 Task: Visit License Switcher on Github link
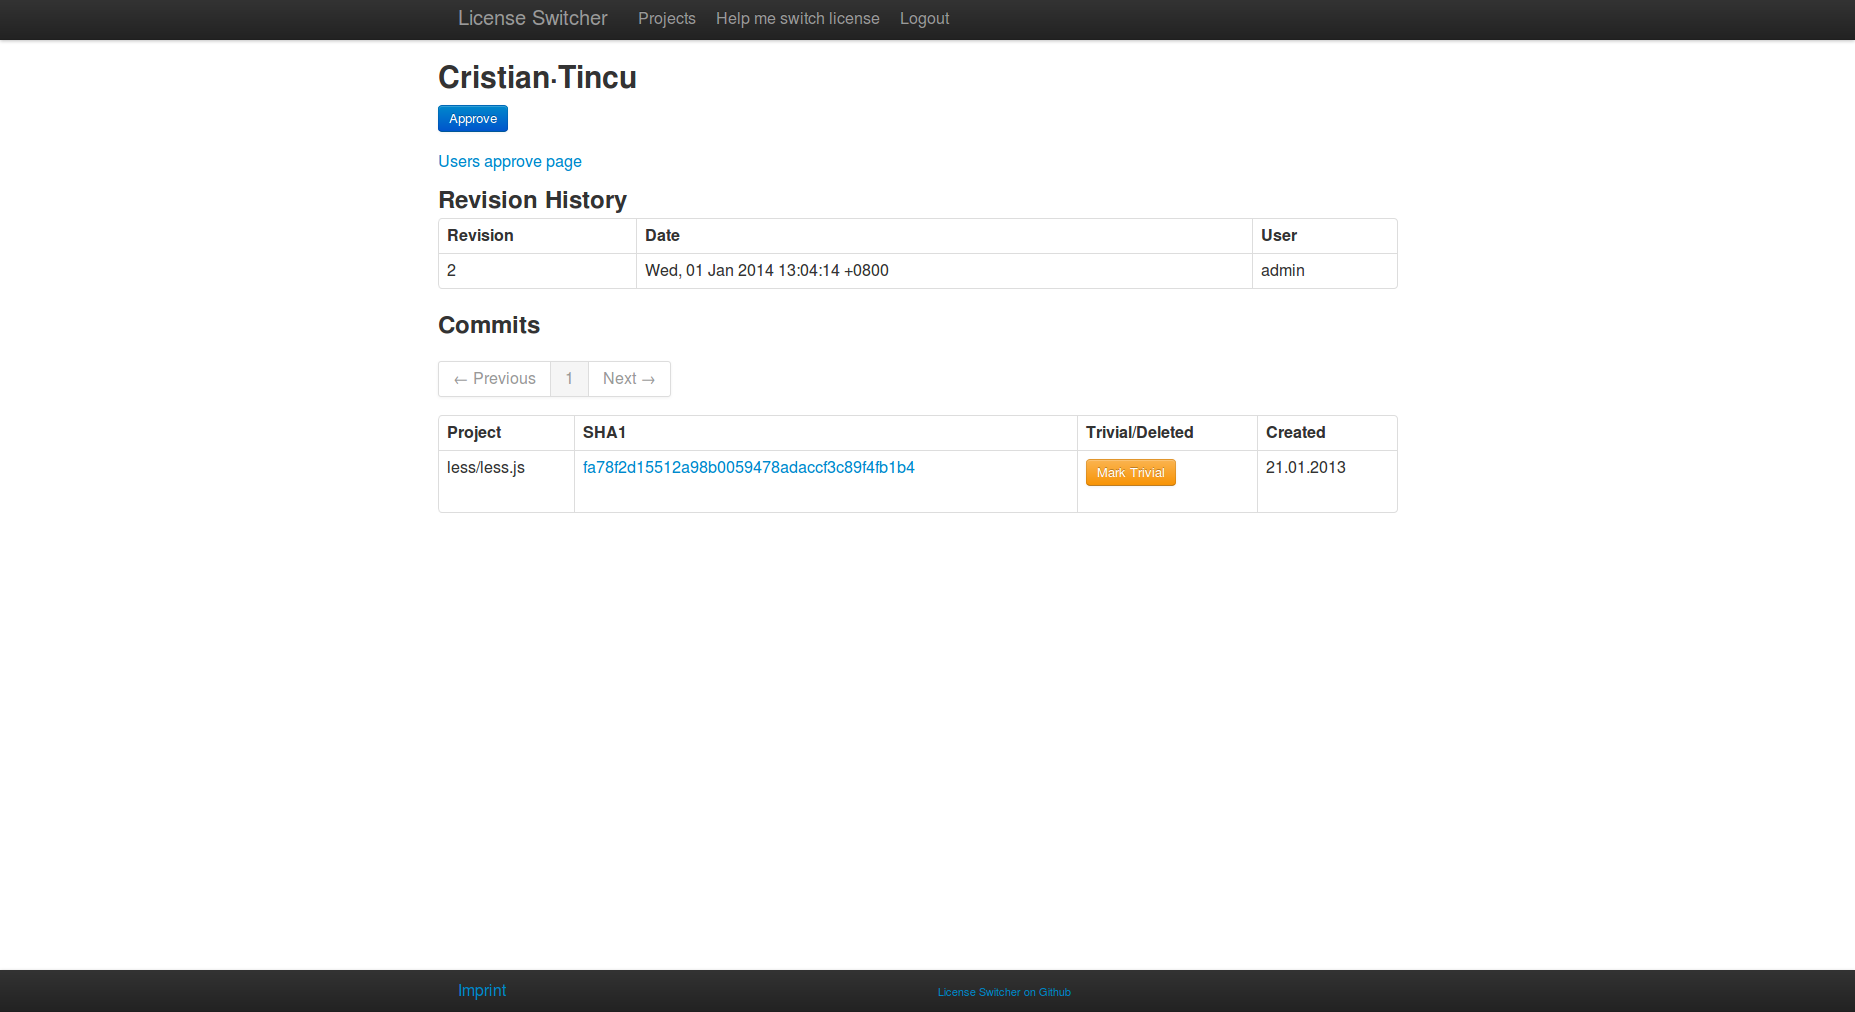click(x=1004, y=992)
